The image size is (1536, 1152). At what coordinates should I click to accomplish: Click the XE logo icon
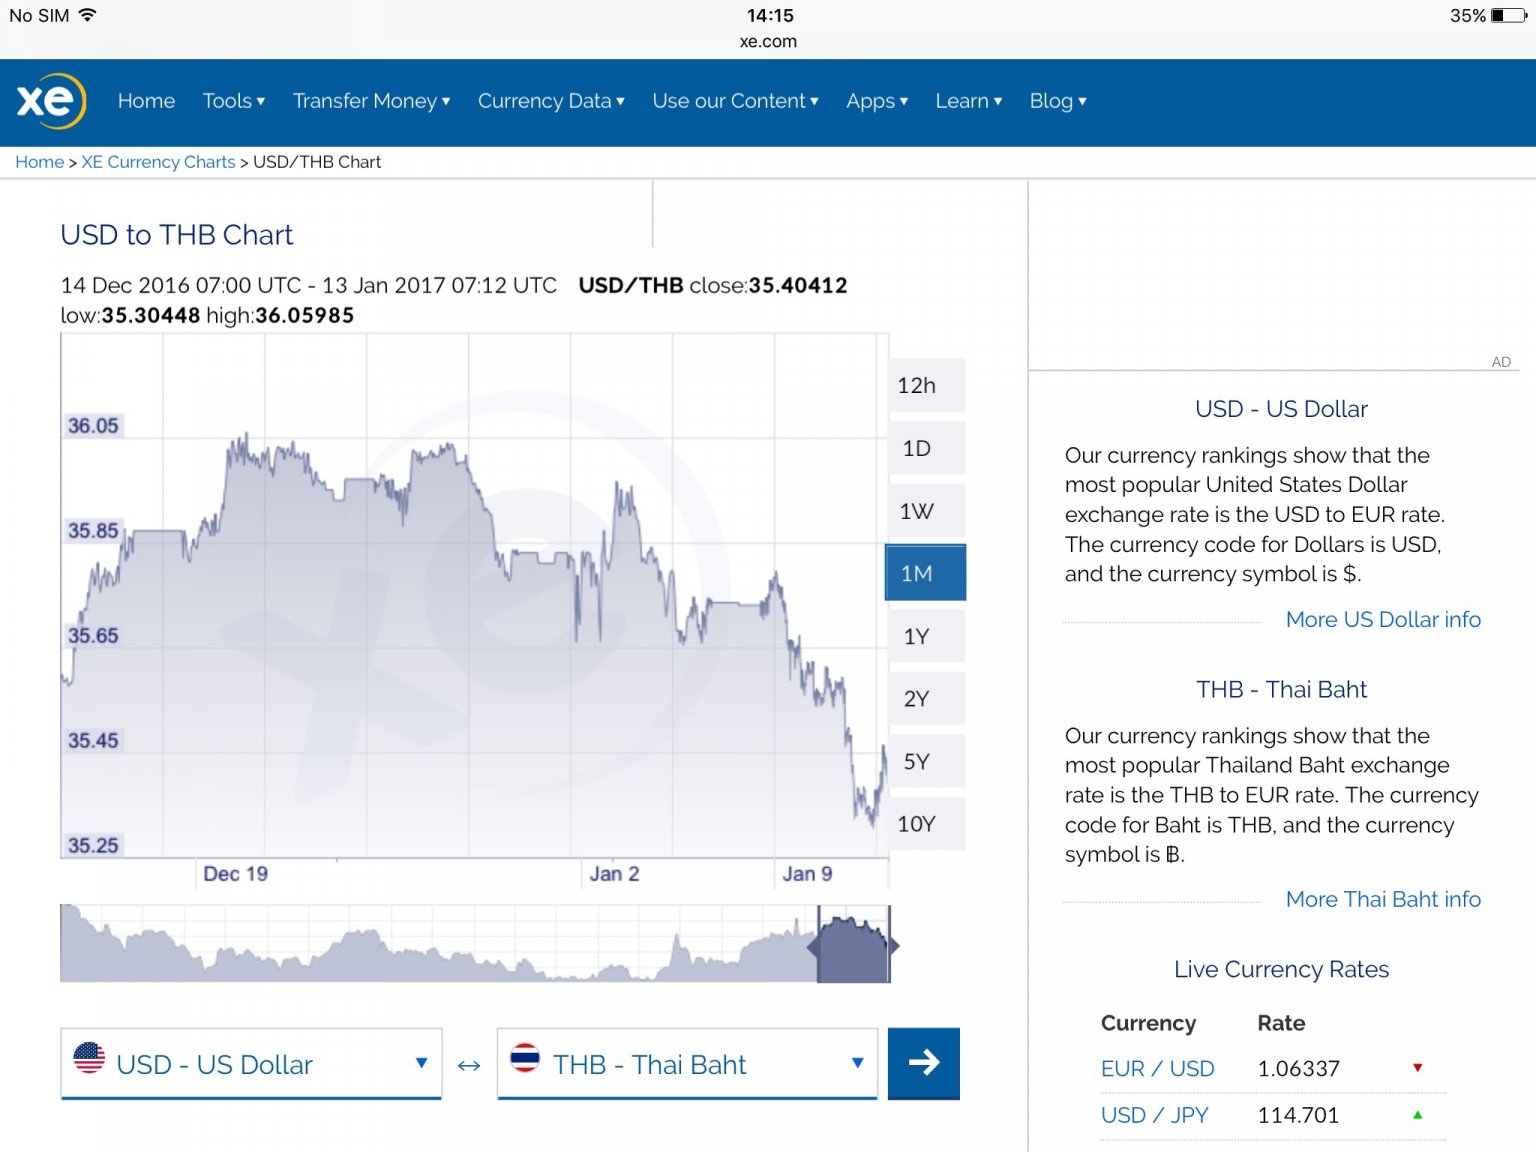tap(51, 101)
